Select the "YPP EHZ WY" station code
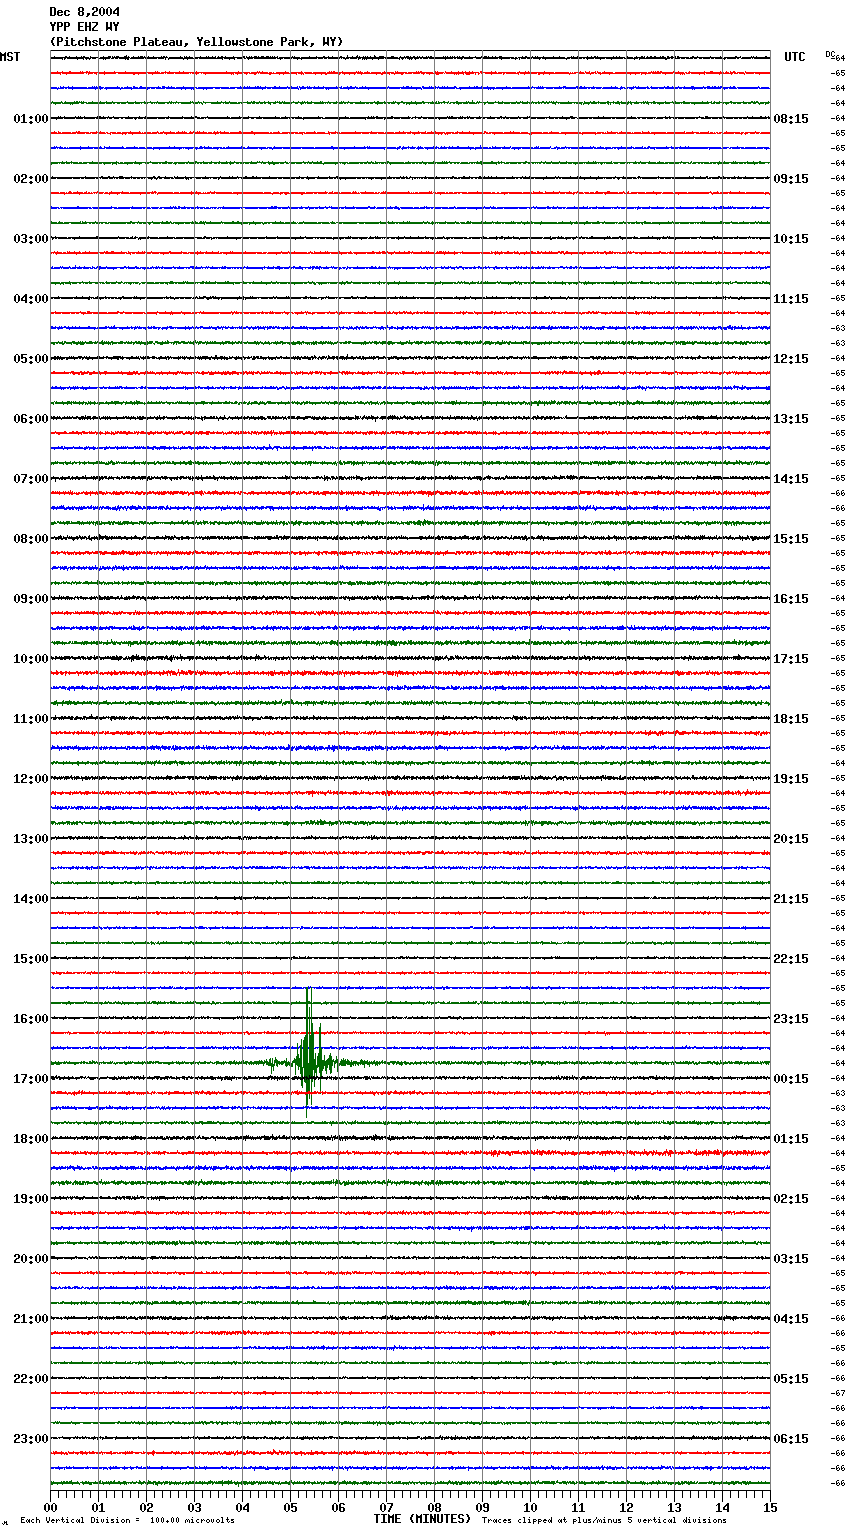This screenshot has height=1534, width=850. [x=85, y=27]
